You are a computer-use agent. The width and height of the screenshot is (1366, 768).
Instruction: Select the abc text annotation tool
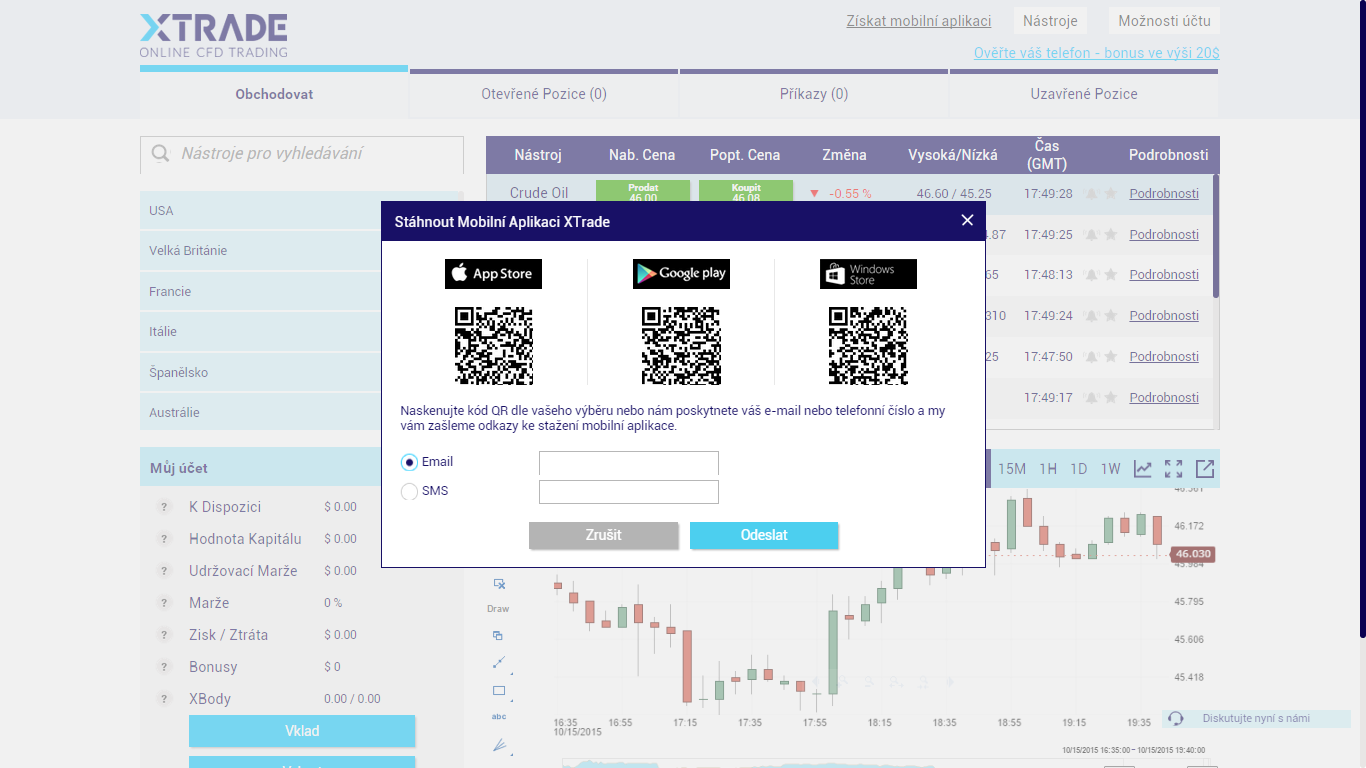[499, 716]
